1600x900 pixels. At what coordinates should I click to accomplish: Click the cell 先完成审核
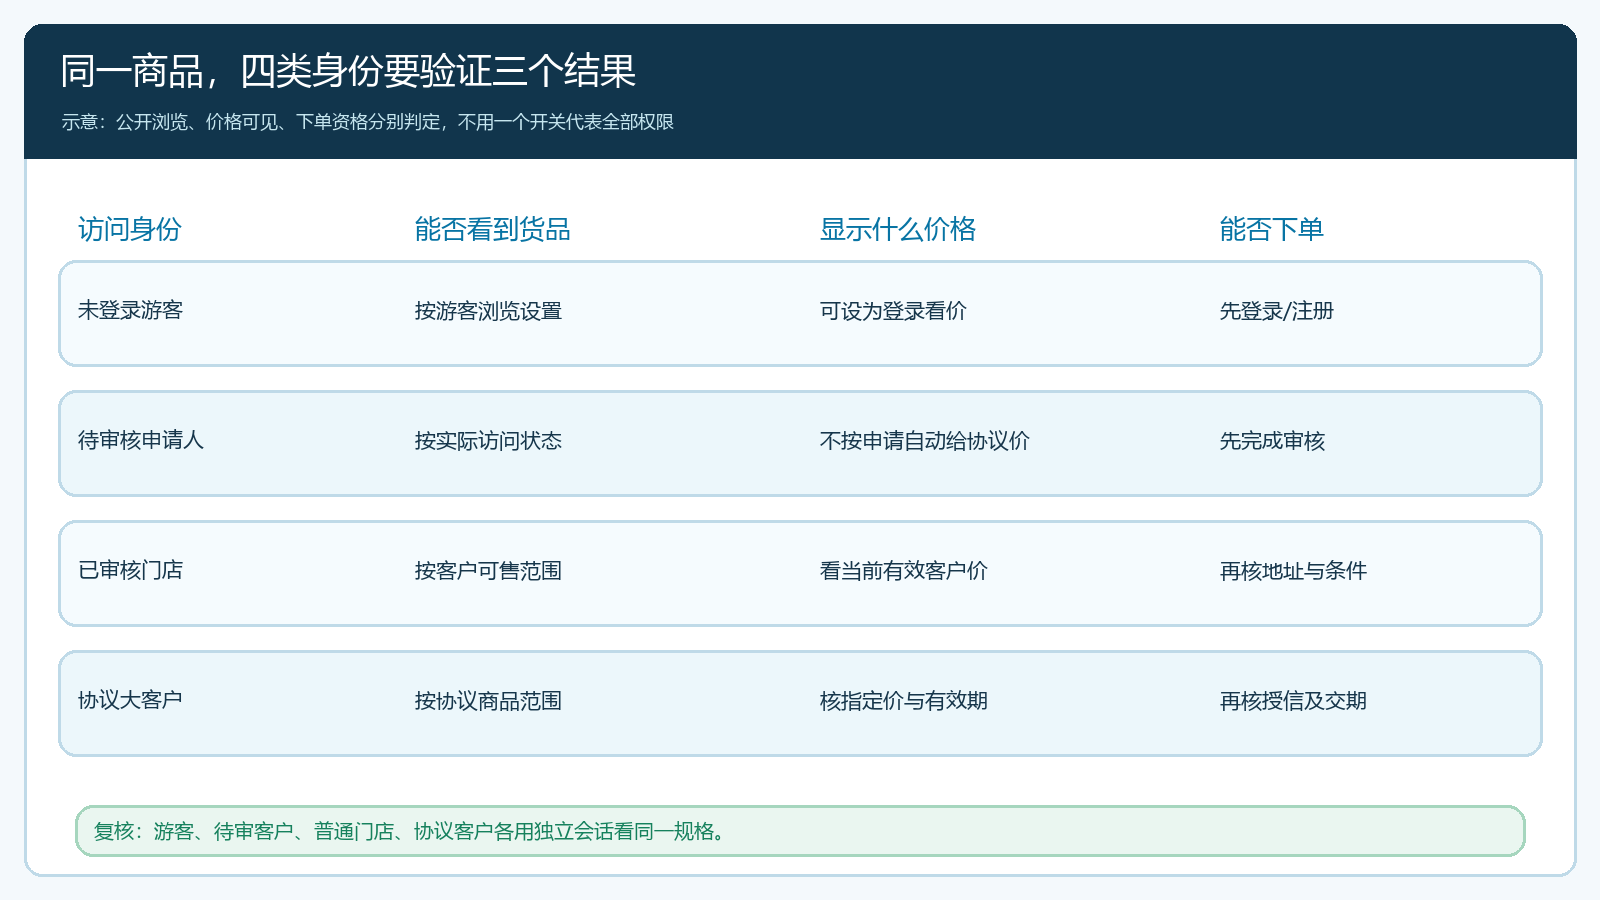[1272, 441]
